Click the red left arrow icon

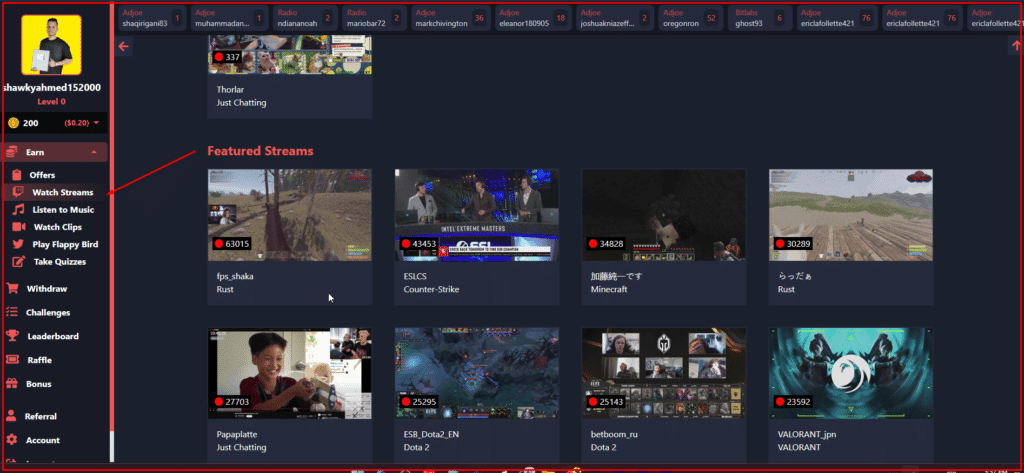pyautogui.click(x=124, y=46)
